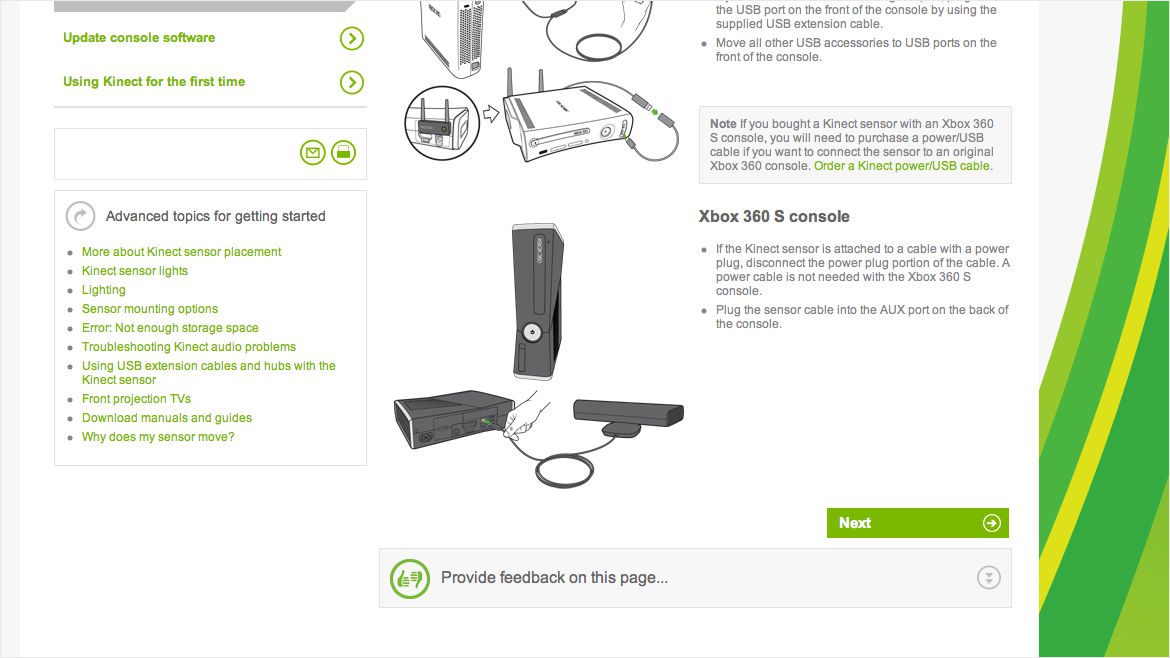Click the original Xbox 360 wireless adapter illustration
This screenshot has width=1170, height=658.
542,114
